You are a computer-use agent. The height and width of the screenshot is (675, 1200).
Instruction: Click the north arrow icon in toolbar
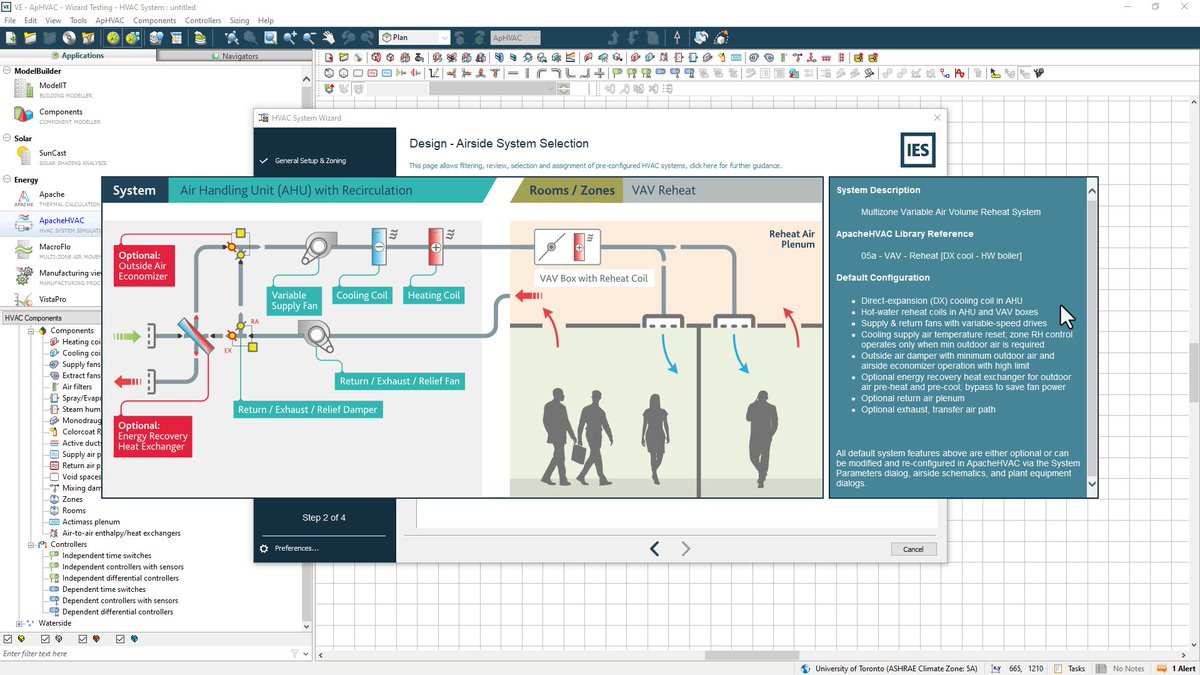coord(678,38)
